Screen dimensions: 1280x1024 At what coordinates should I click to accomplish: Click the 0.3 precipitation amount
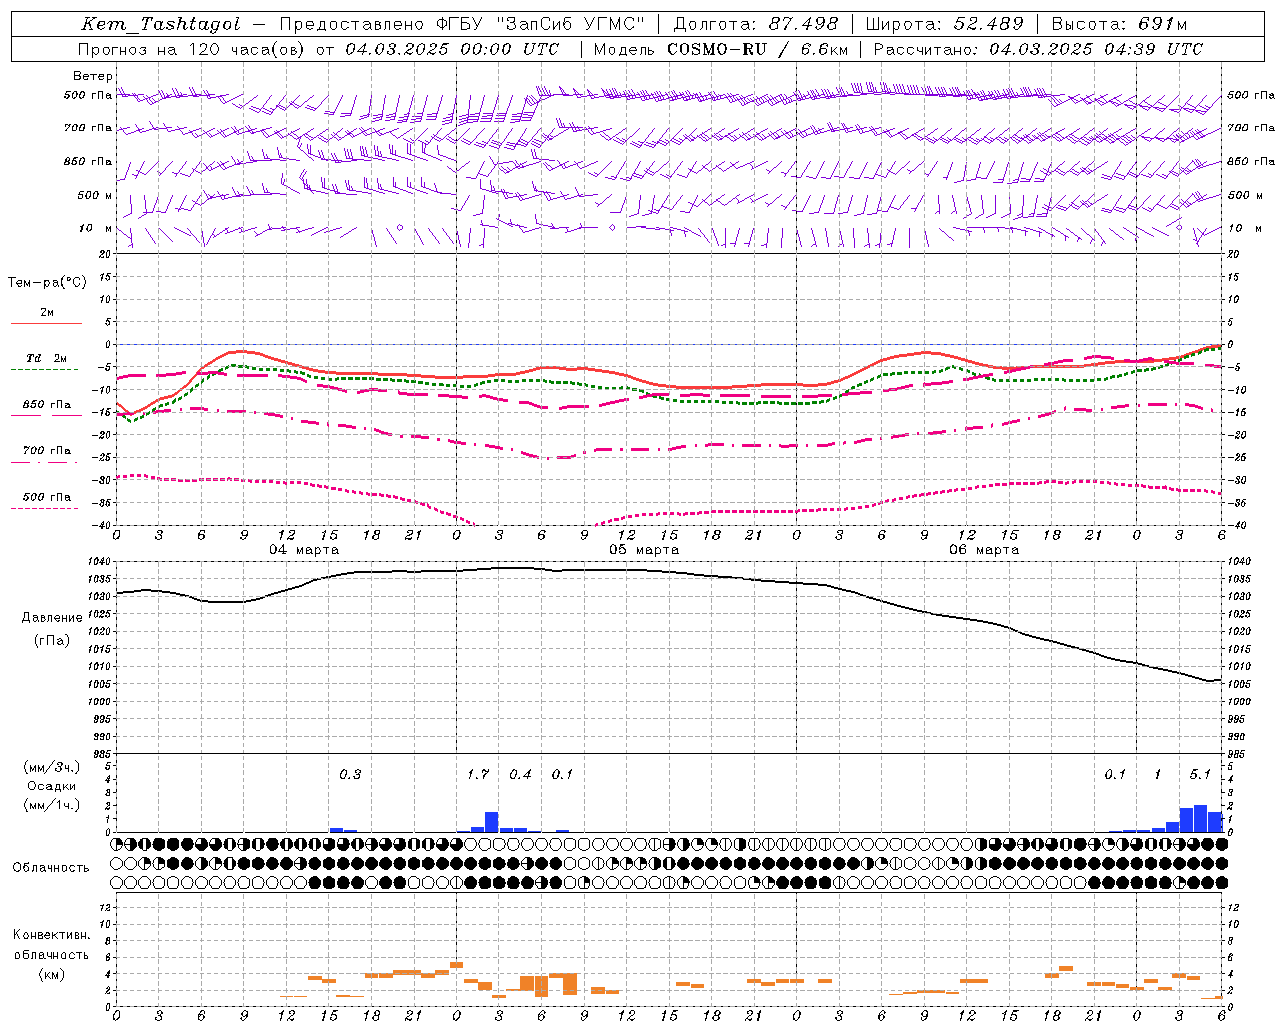tap(350, 774)
